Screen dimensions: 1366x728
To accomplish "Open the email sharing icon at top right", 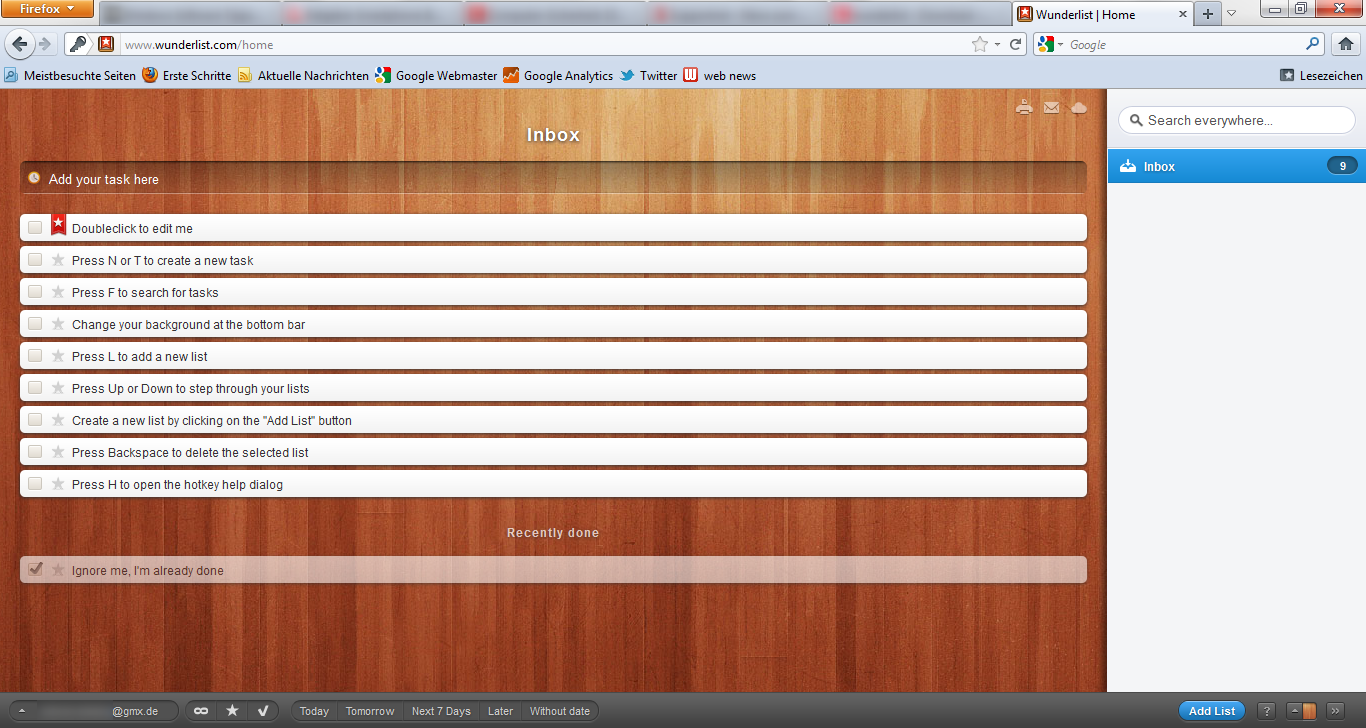I will (1051, 107).
